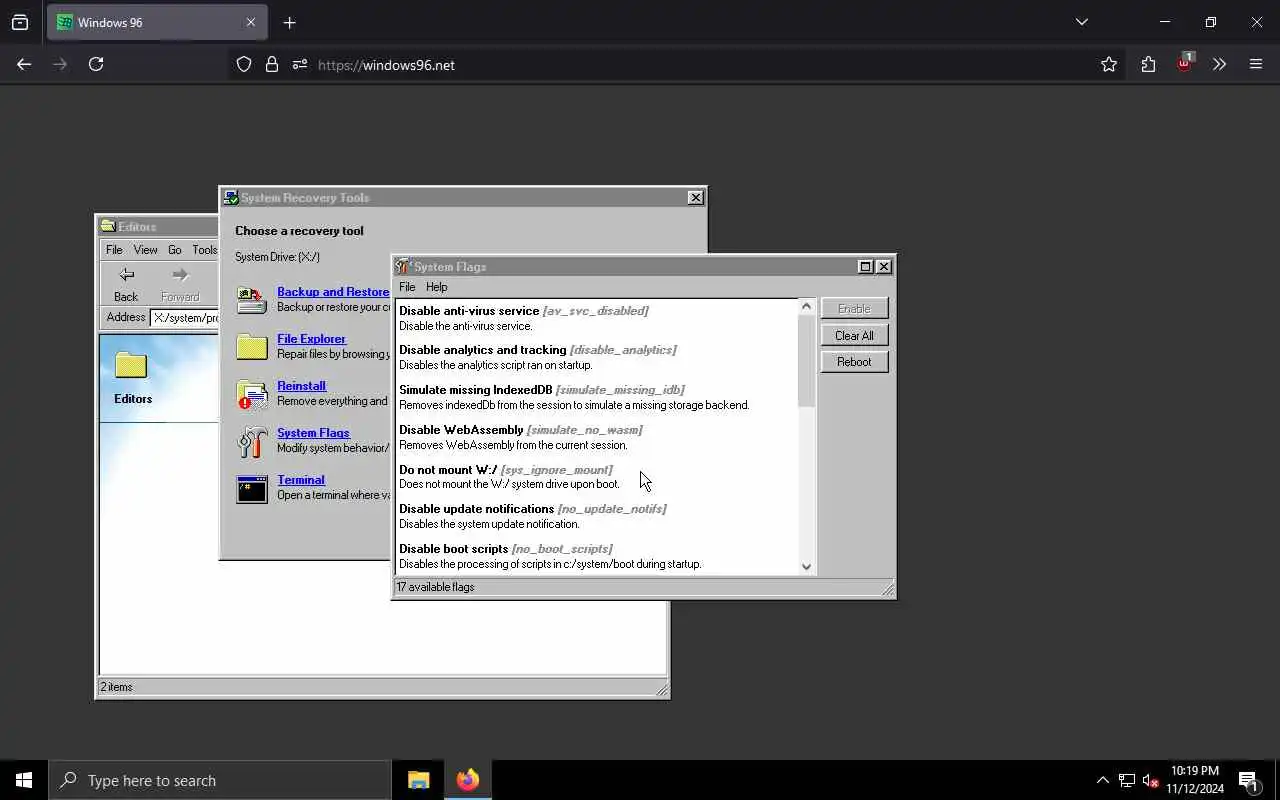Open the System Flags link

pyautogui.click(x=313, y=433)
